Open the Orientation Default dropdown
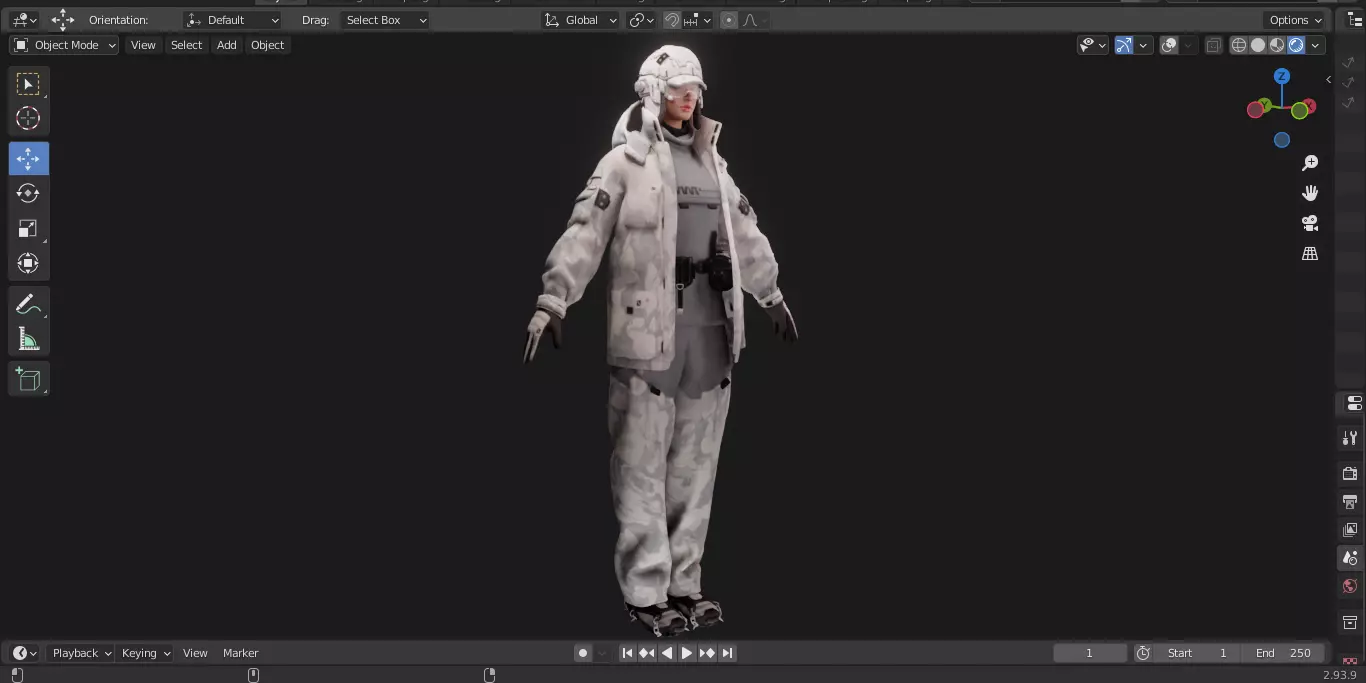 pyautogui.click(x=233, y=20)
